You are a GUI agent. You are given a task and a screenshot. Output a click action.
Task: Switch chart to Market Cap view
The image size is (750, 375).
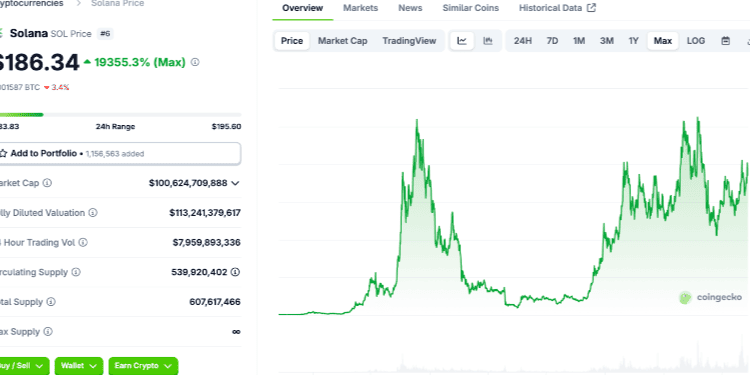(342, 41)
